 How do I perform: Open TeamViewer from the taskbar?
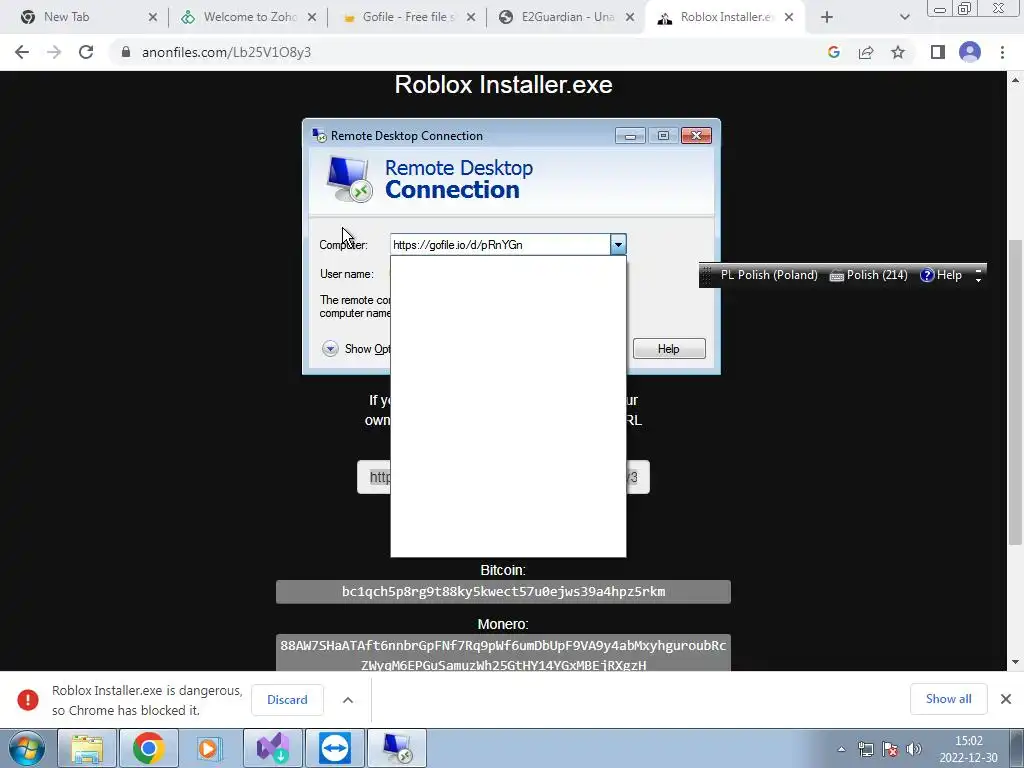coord(334,748)
